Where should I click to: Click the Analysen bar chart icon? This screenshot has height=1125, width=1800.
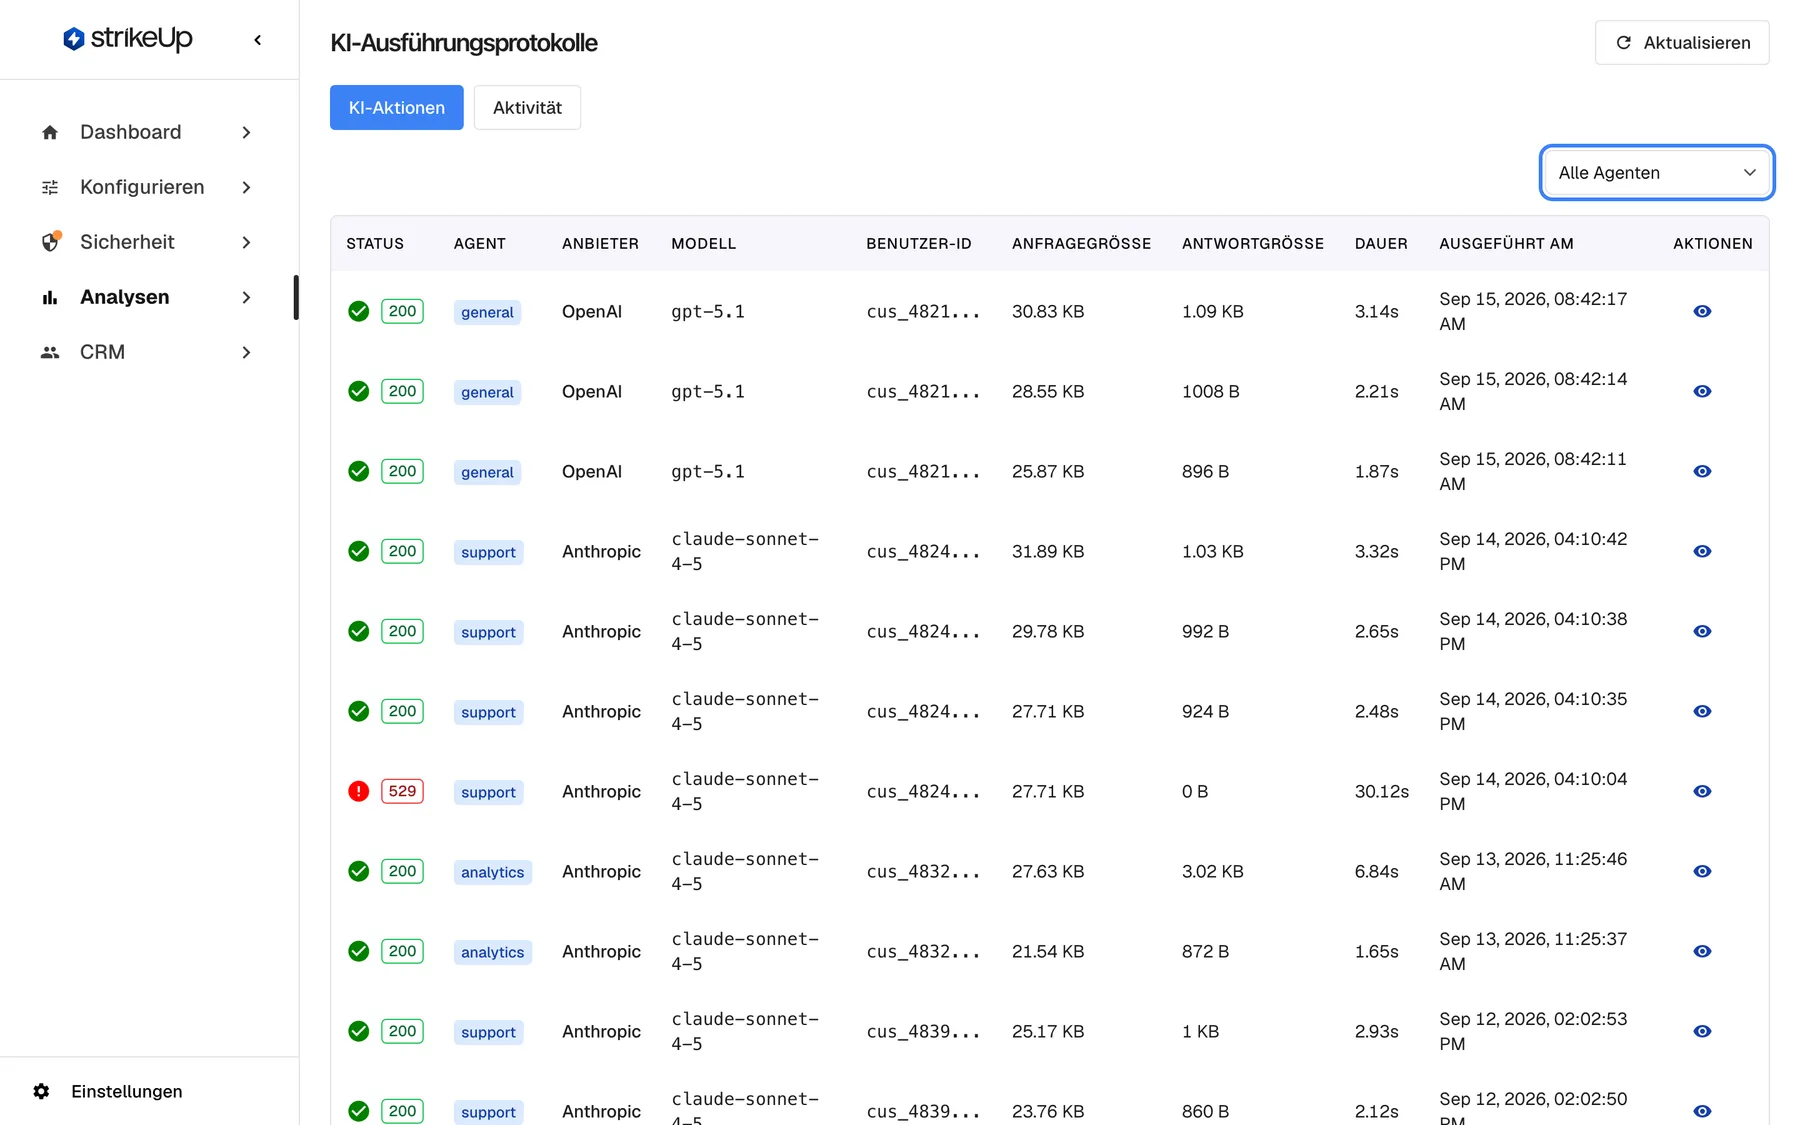(50, 297)
